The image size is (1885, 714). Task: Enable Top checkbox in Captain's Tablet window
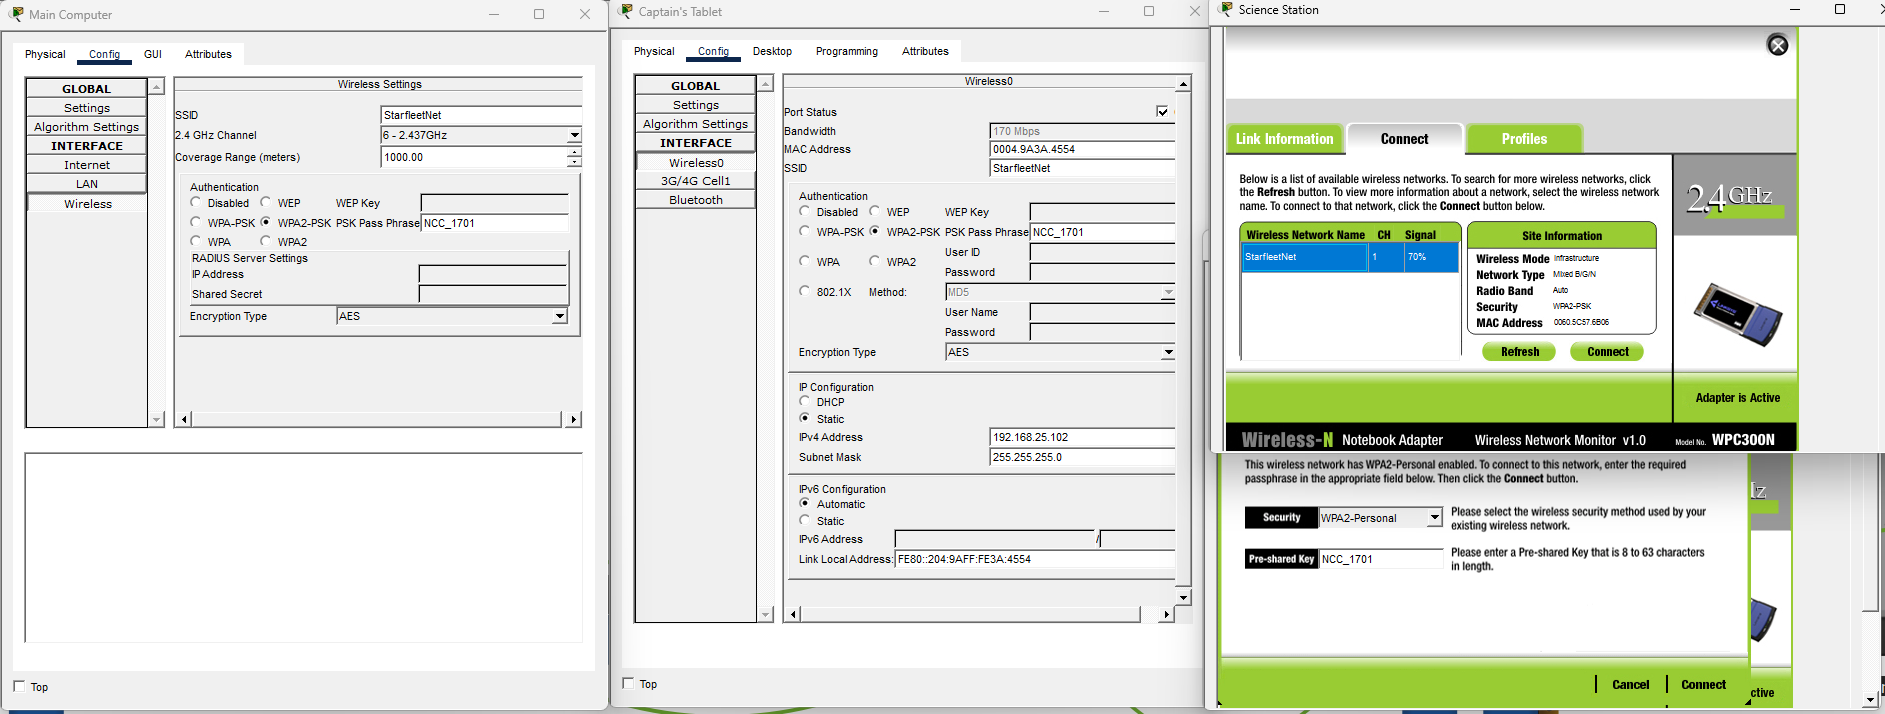[628, 683]
